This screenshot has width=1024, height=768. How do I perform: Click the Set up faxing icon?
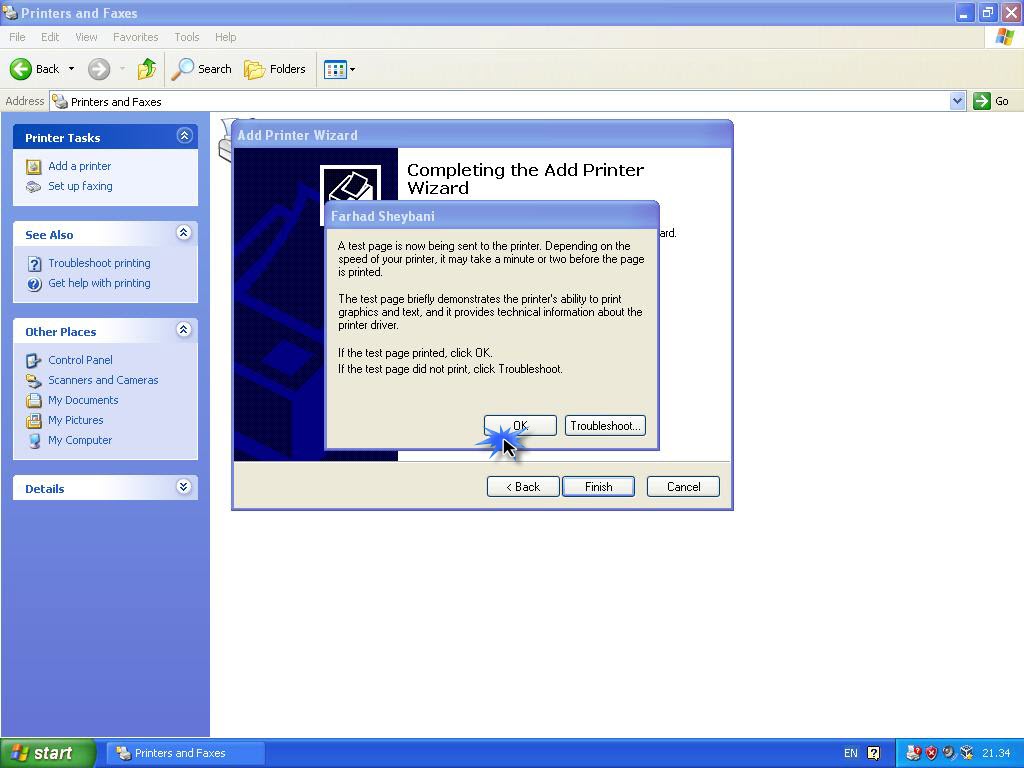pos(34,187)
